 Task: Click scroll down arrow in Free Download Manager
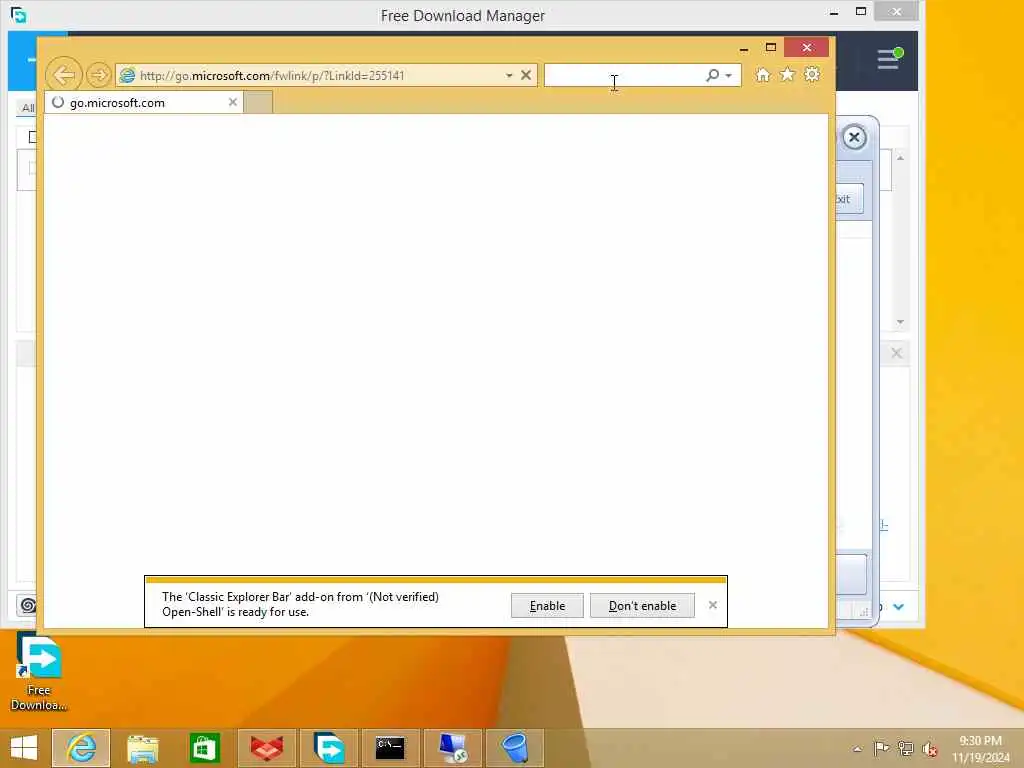click(901, 322)
